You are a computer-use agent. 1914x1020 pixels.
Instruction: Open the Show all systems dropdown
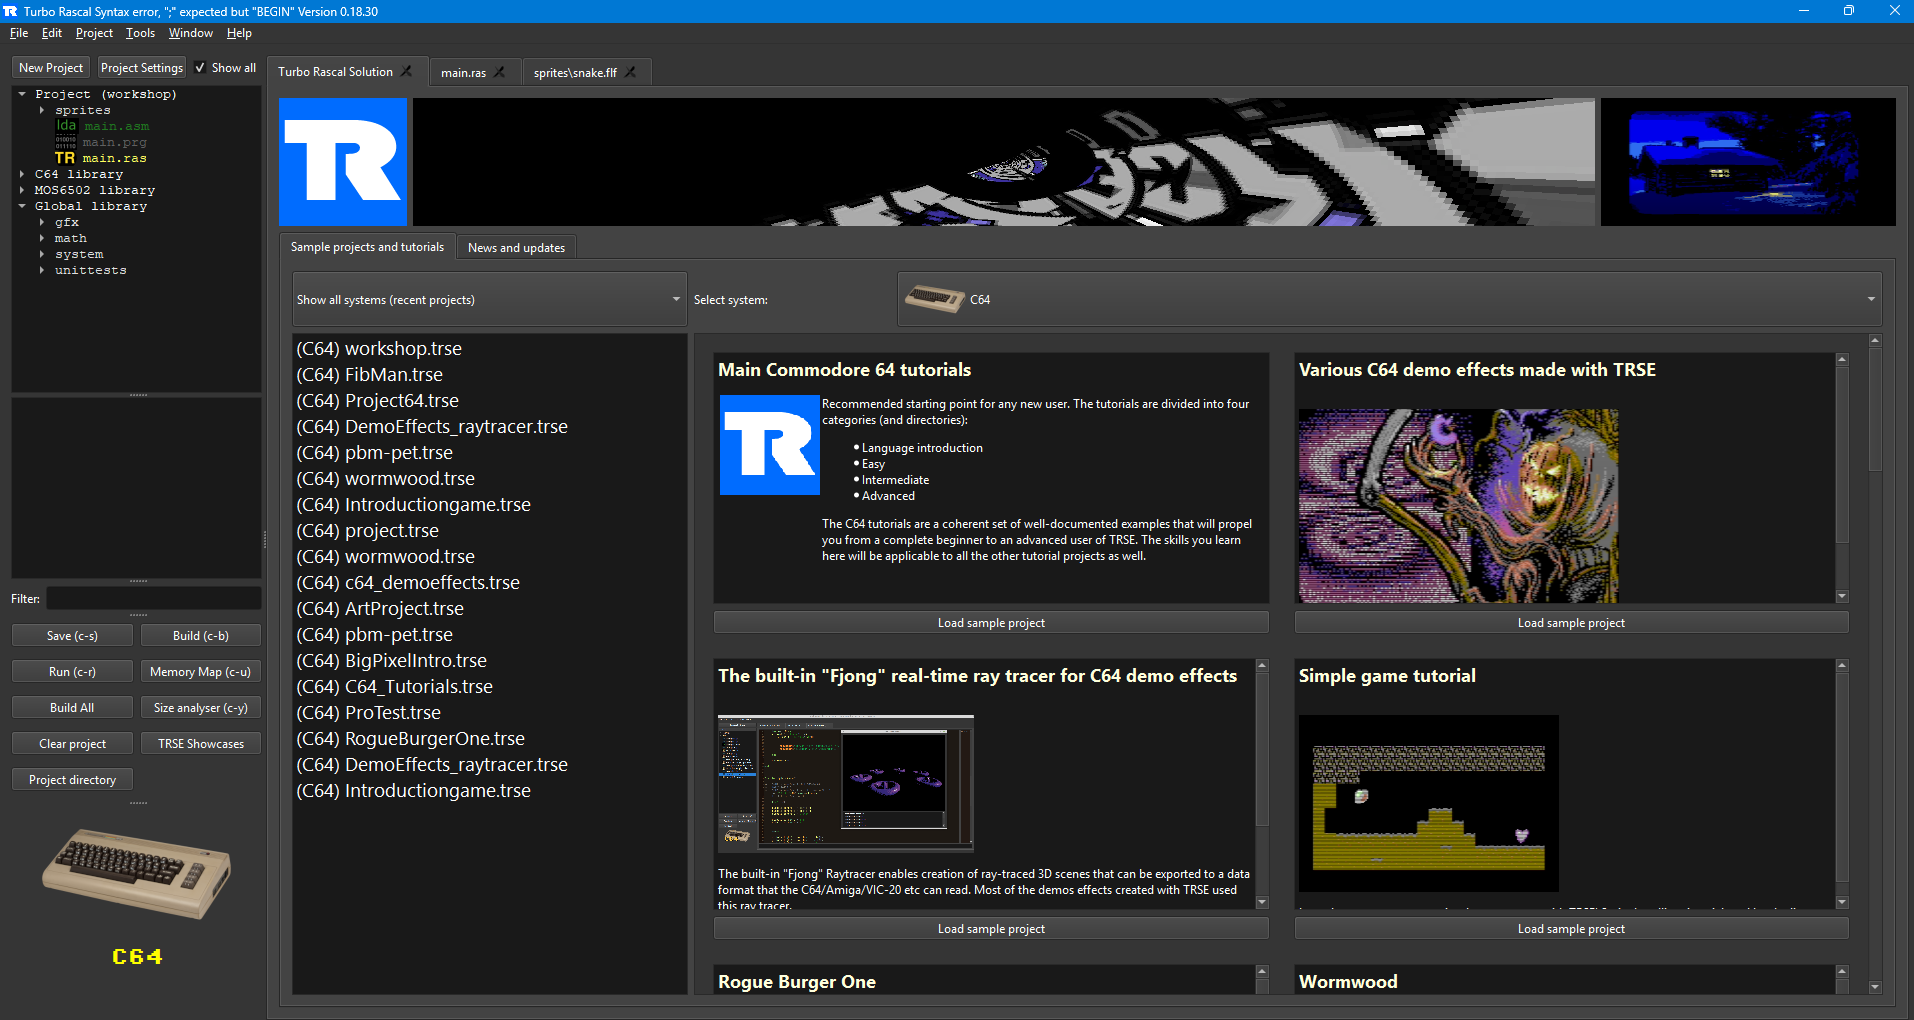pos(489,299)
